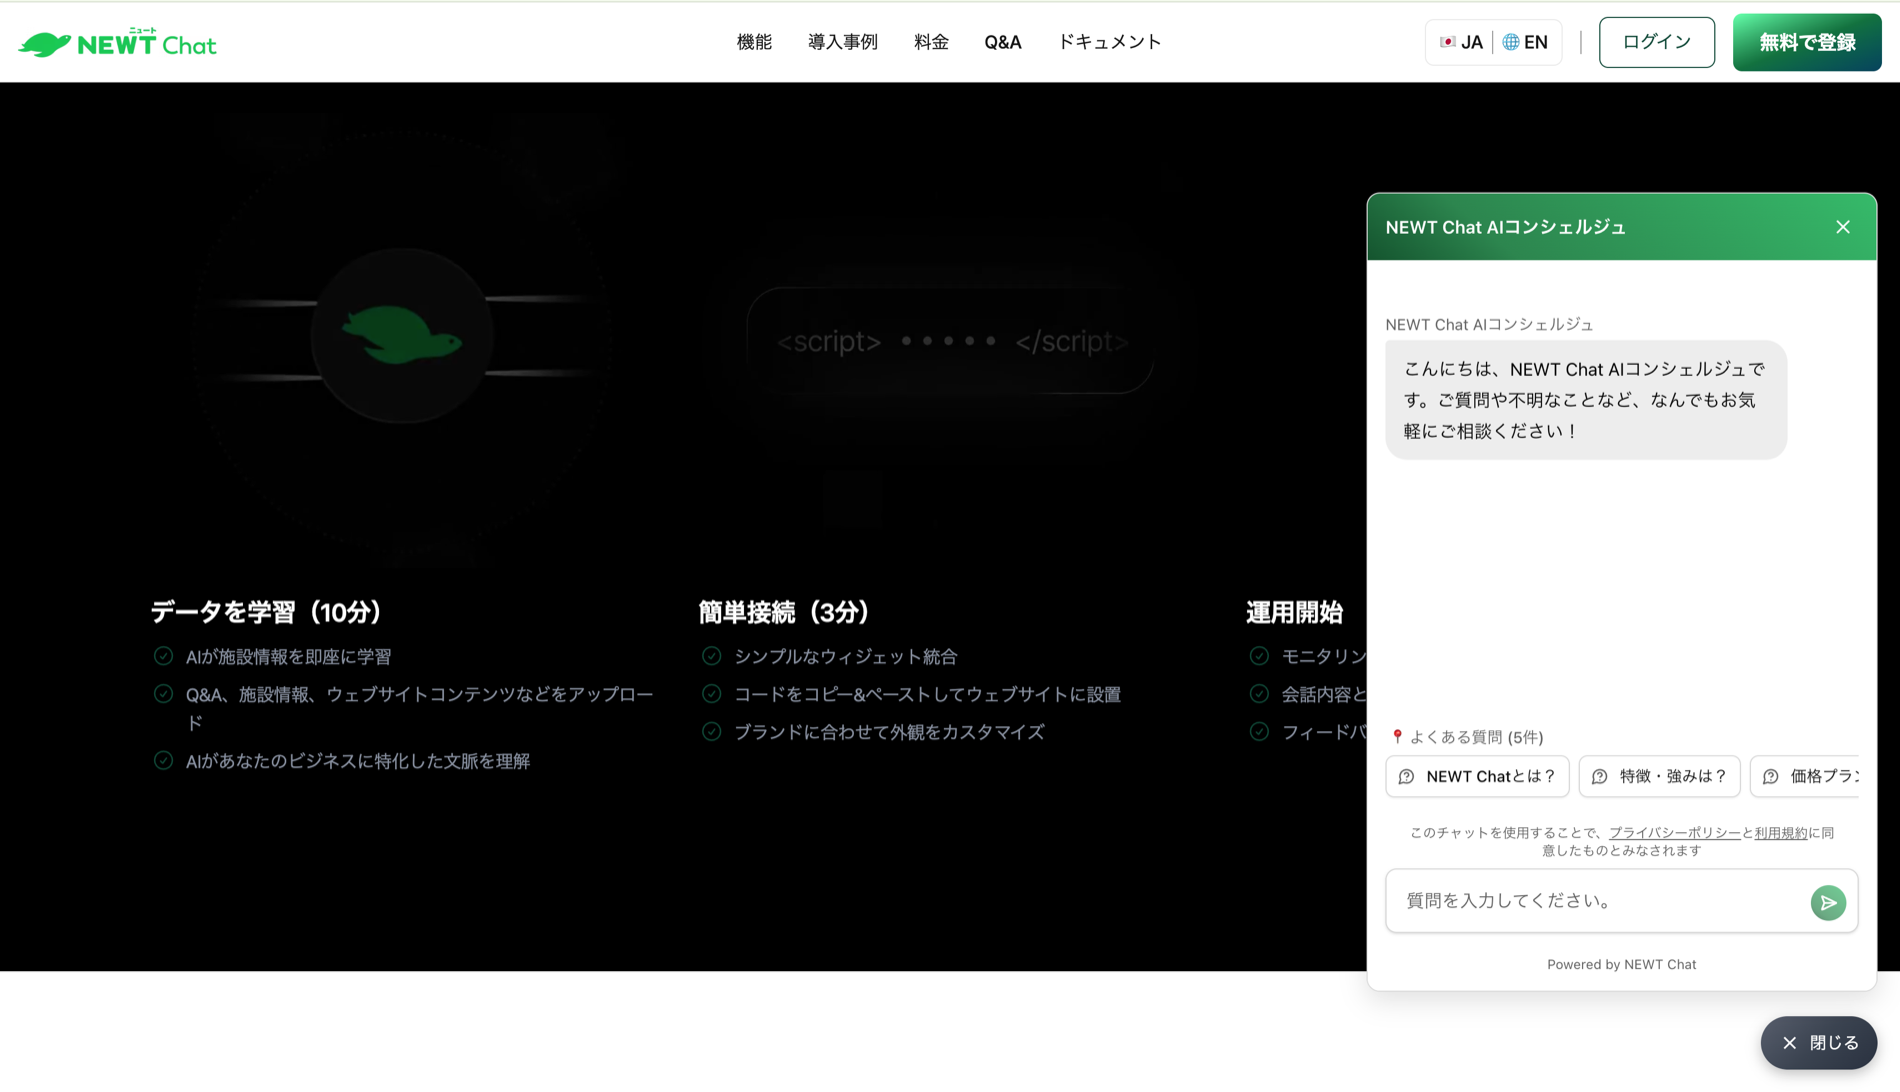Click the red pin icon beside よくある質問
Viewport: 1900px width, 1092px height.
pos(1396,737)
